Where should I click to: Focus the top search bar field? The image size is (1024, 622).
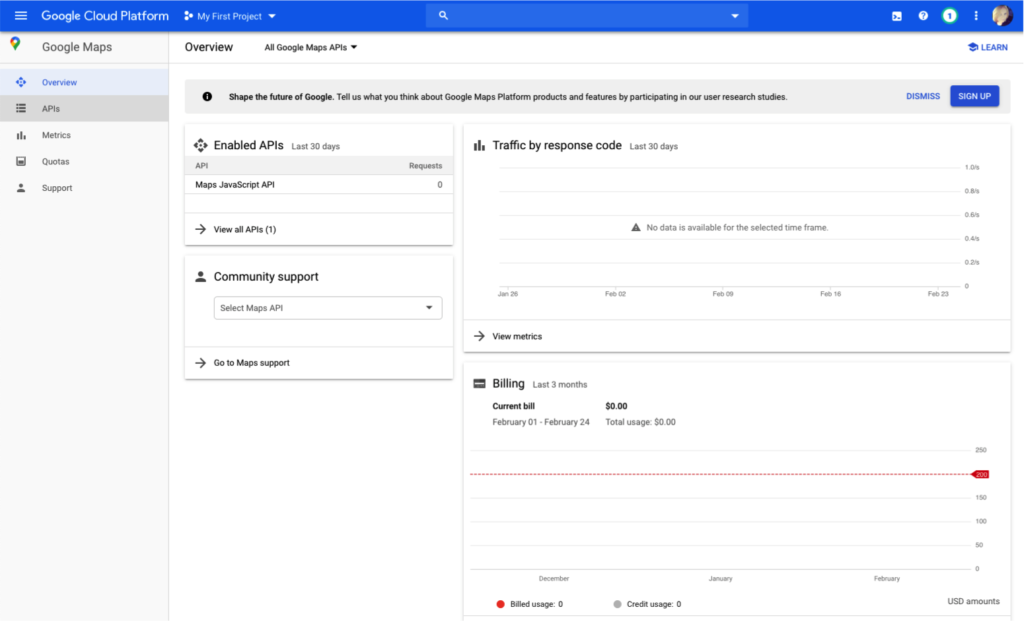(586, 16)
